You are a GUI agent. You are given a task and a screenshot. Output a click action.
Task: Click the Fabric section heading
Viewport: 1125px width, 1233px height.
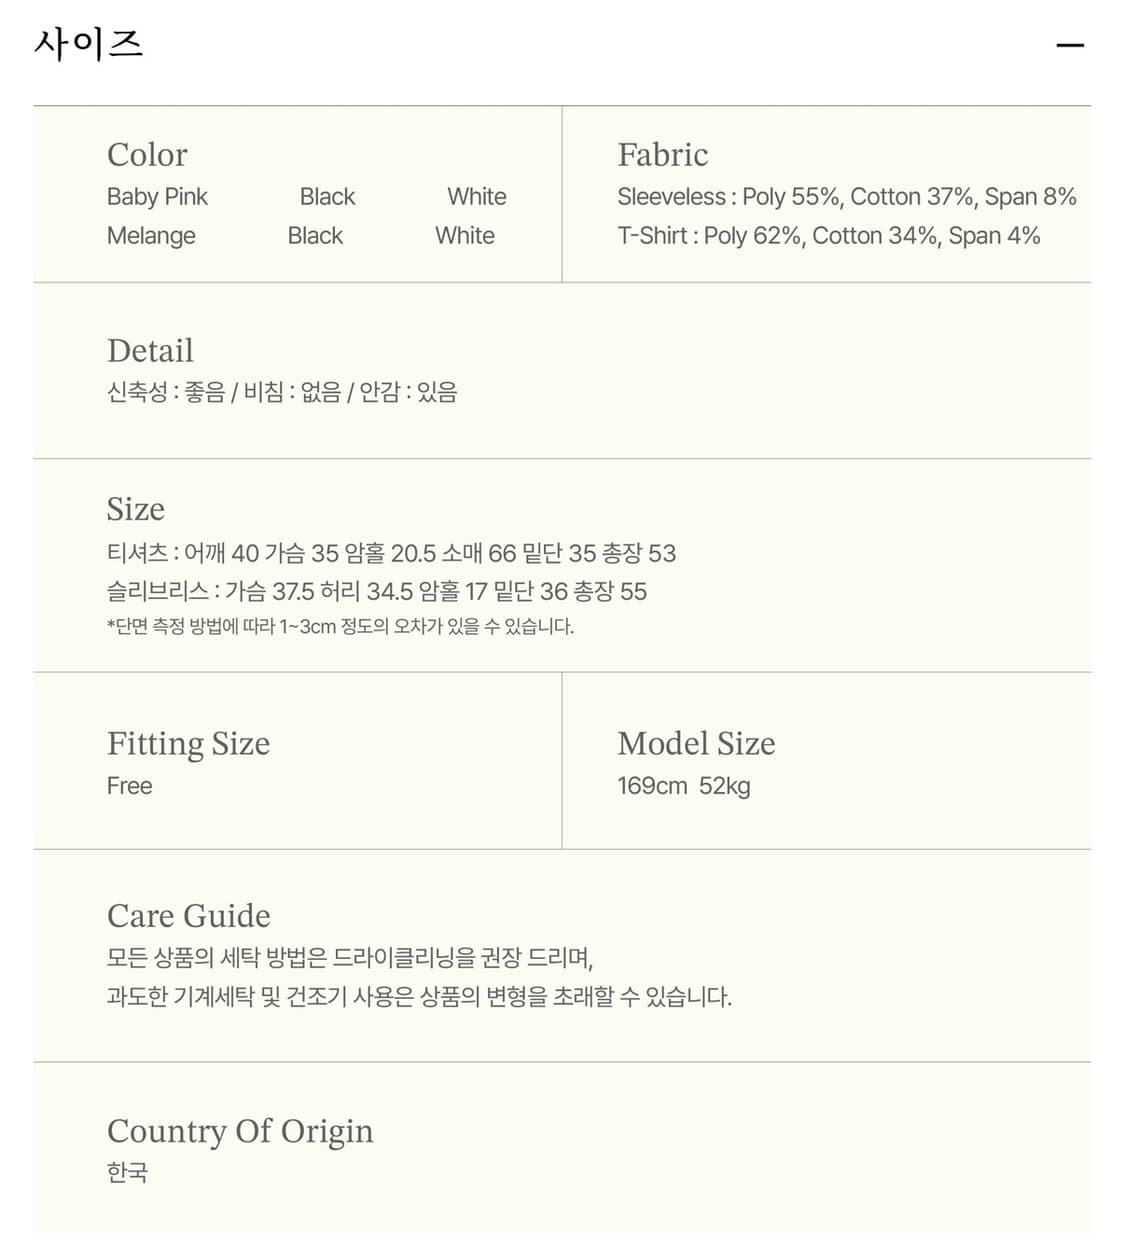(663, 155)
